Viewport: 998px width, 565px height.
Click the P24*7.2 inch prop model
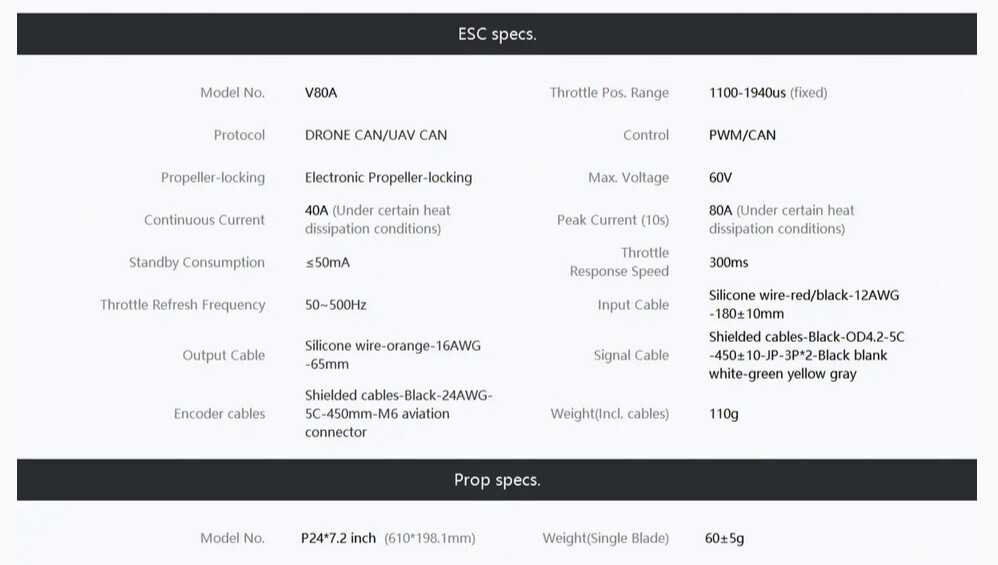point(339,538)
